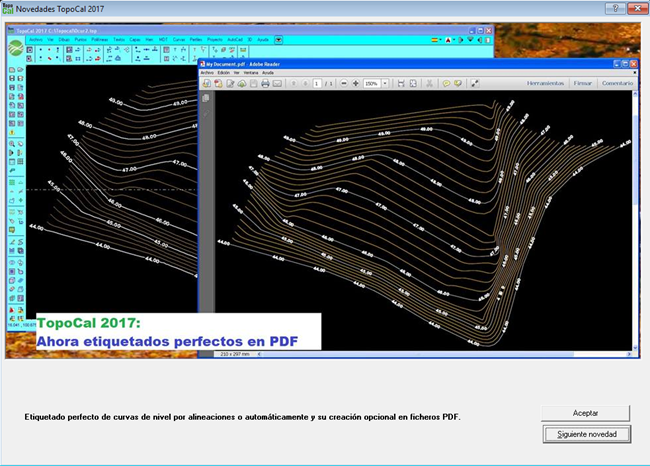The height and width of the screenshot is (466, 650).
Task: Open Polilíneas menu in TopoCal window
Action: coord(99,40)
